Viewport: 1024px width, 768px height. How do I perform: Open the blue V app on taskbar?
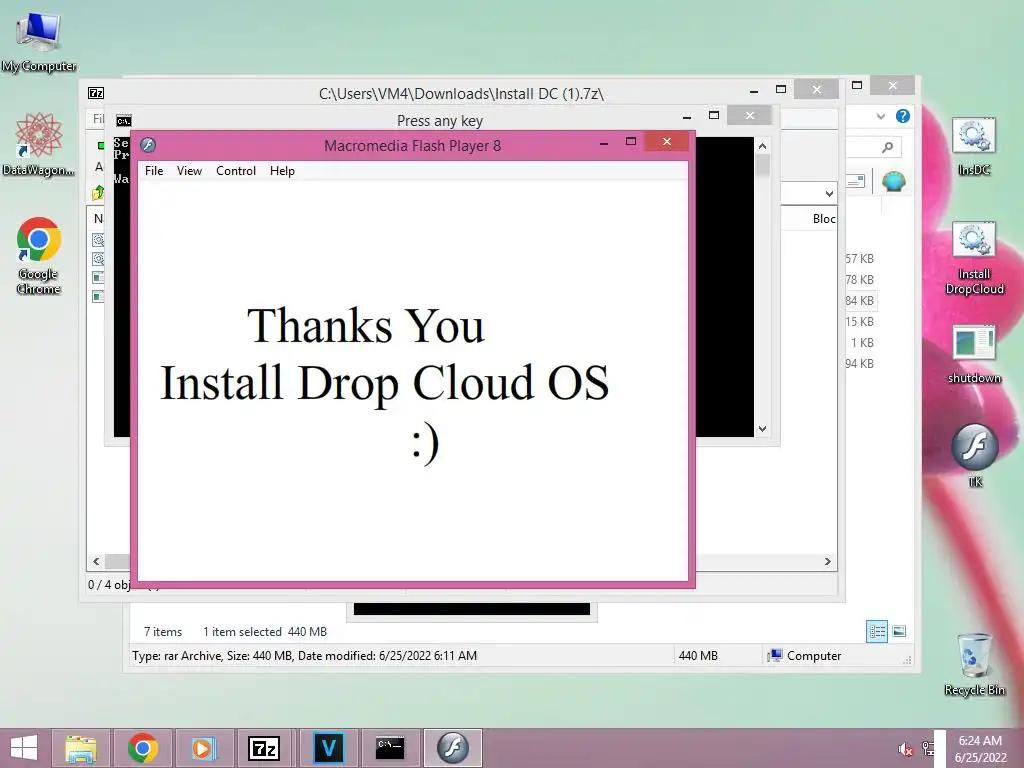coord(328,748)
